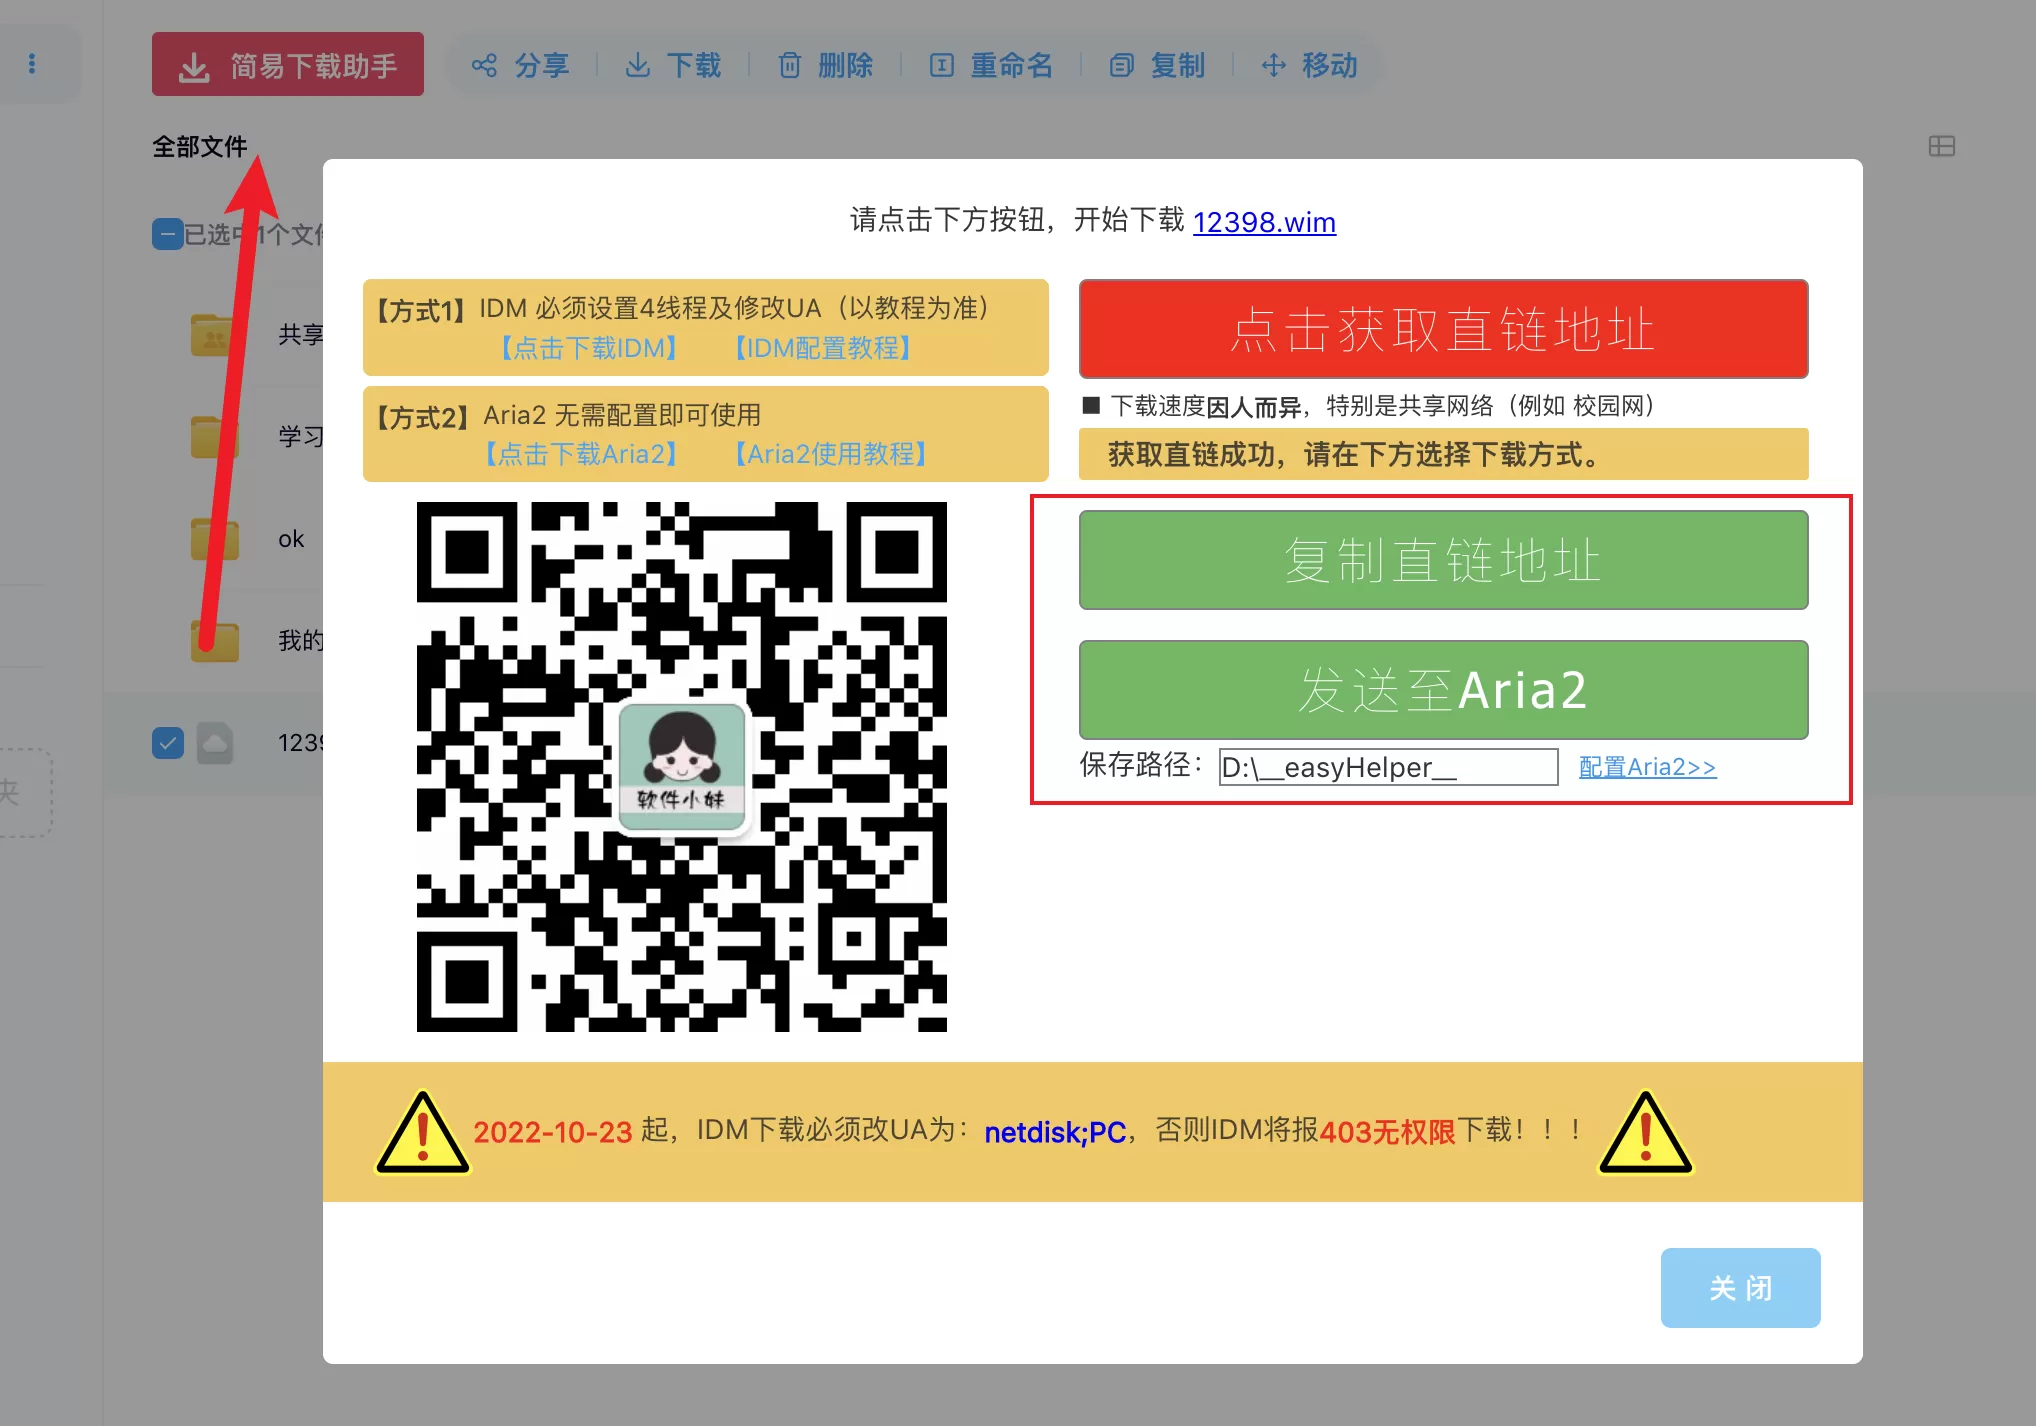Toggle the select-all files checkbox
The width and height of the screenshot is (2036, 1426).
click(167, 234)
